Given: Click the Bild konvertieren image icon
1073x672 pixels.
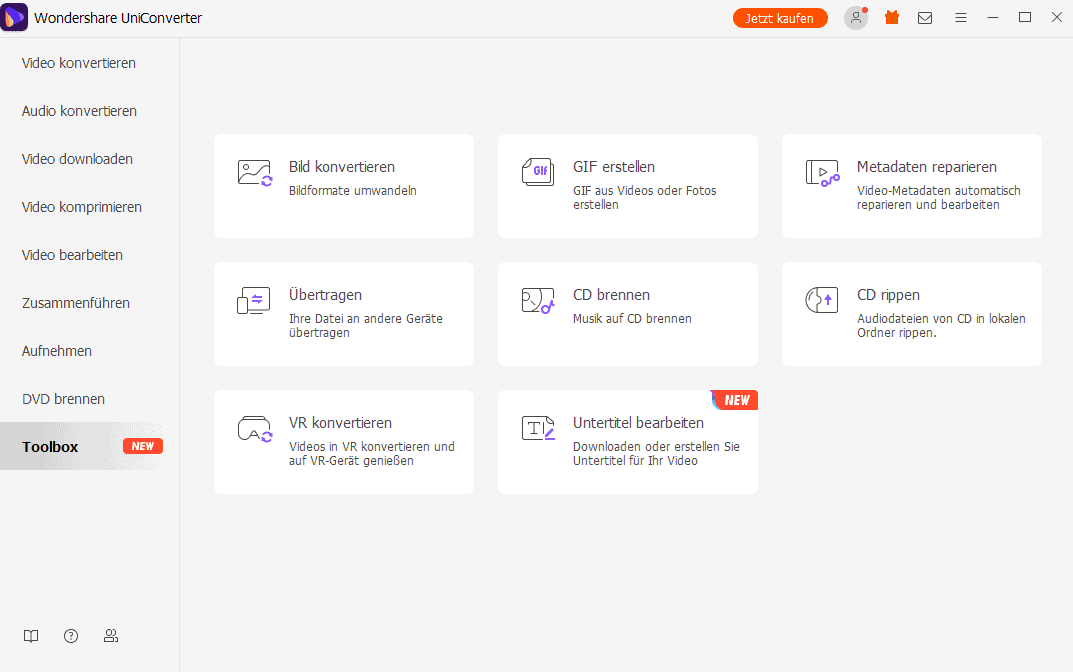Looking at the screenshot, I should point(254,172).
